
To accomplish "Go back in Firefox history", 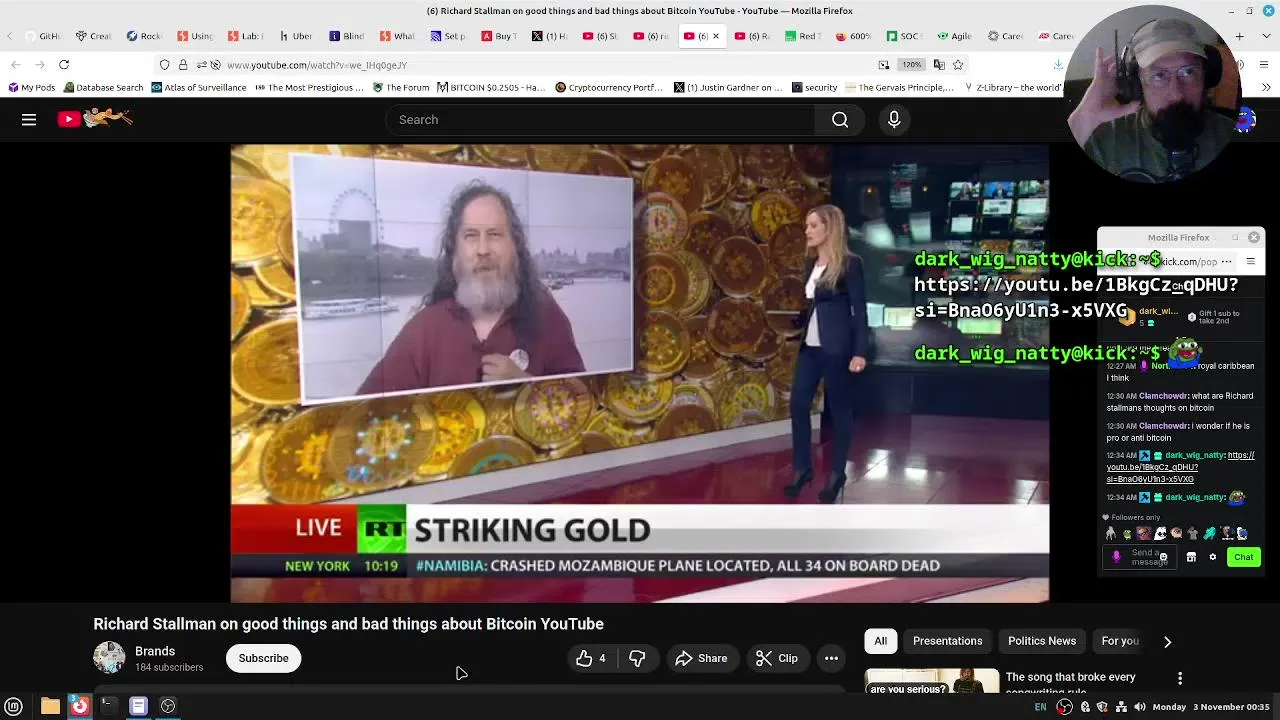I will (x=16, y=65).
